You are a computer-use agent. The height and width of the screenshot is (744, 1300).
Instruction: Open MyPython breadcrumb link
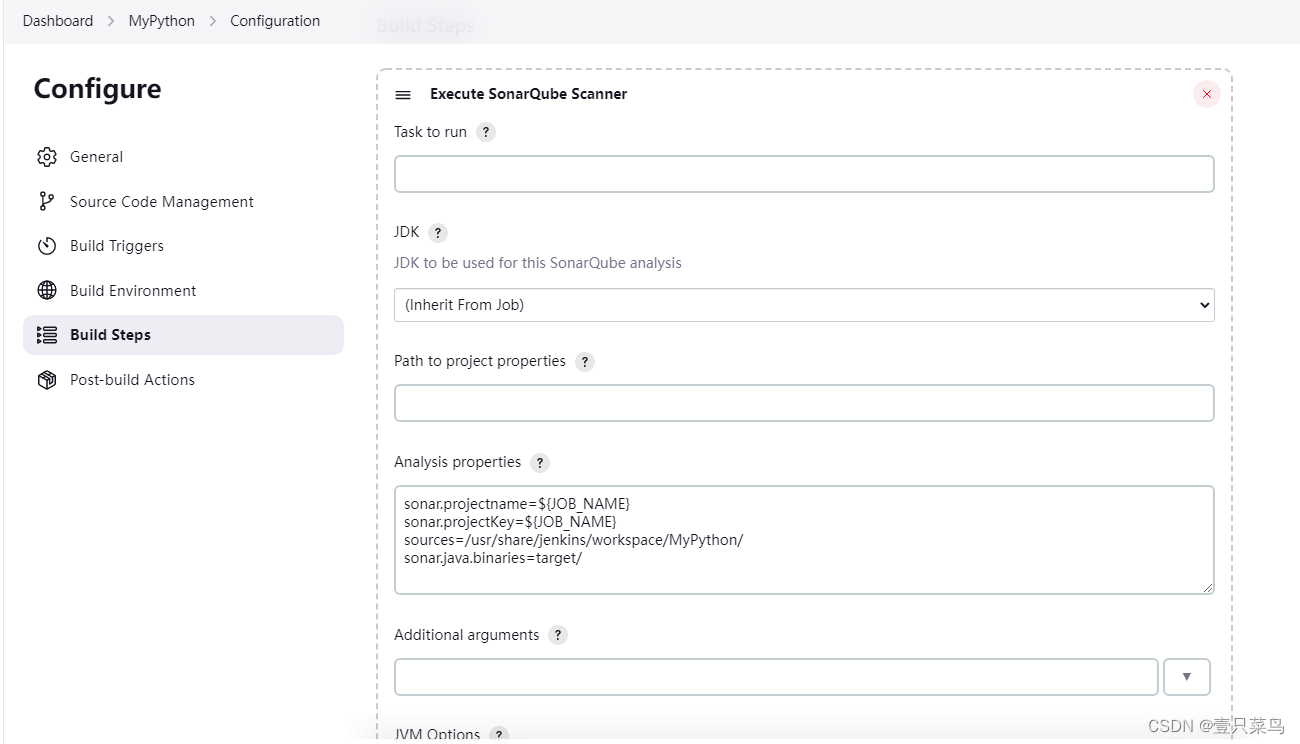tap(162, 21)
